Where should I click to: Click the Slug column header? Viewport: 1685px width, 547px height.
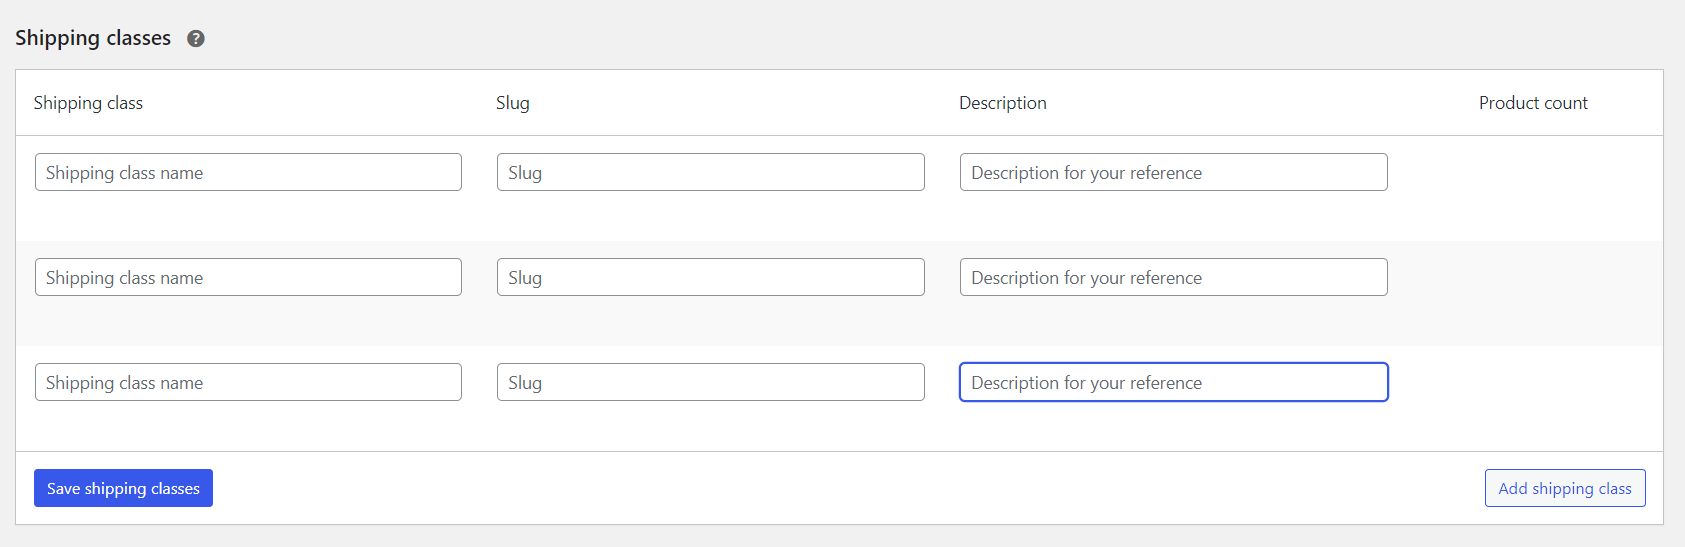(513, 103)
